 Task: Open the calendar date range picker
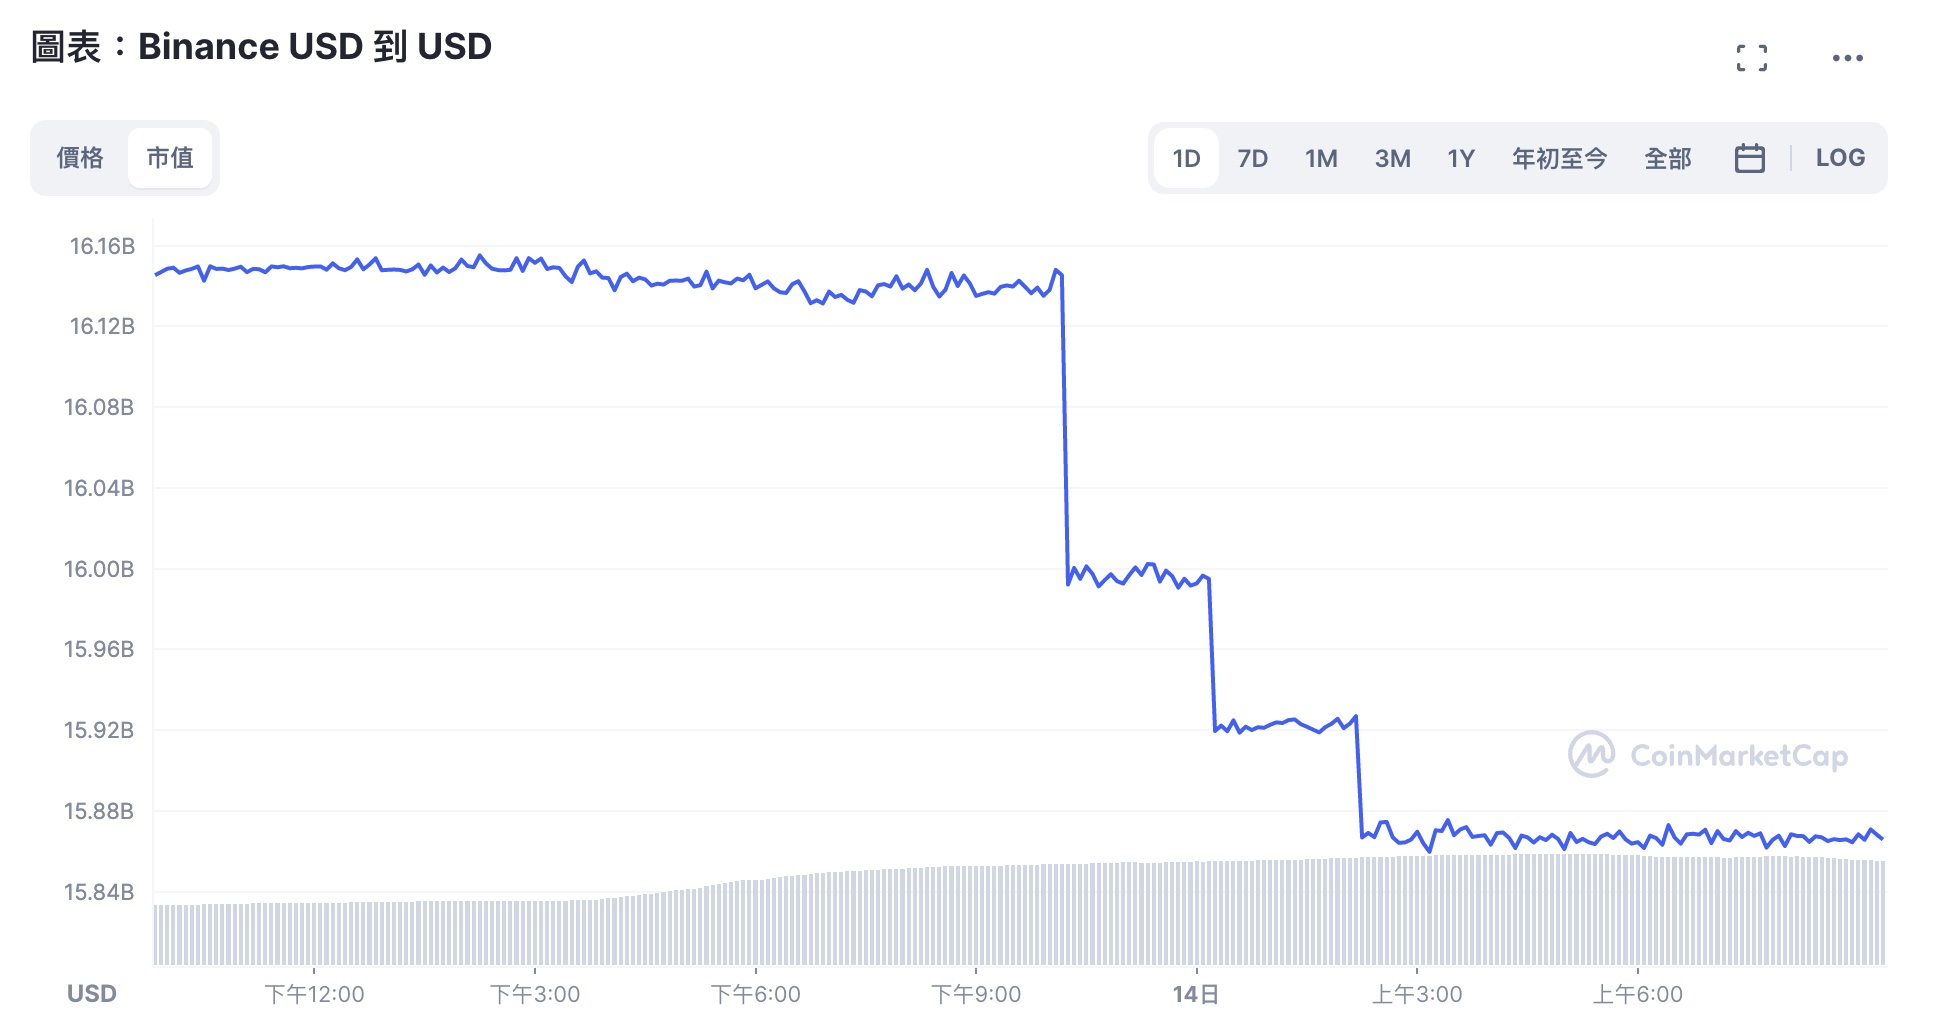pos(1749,158)
